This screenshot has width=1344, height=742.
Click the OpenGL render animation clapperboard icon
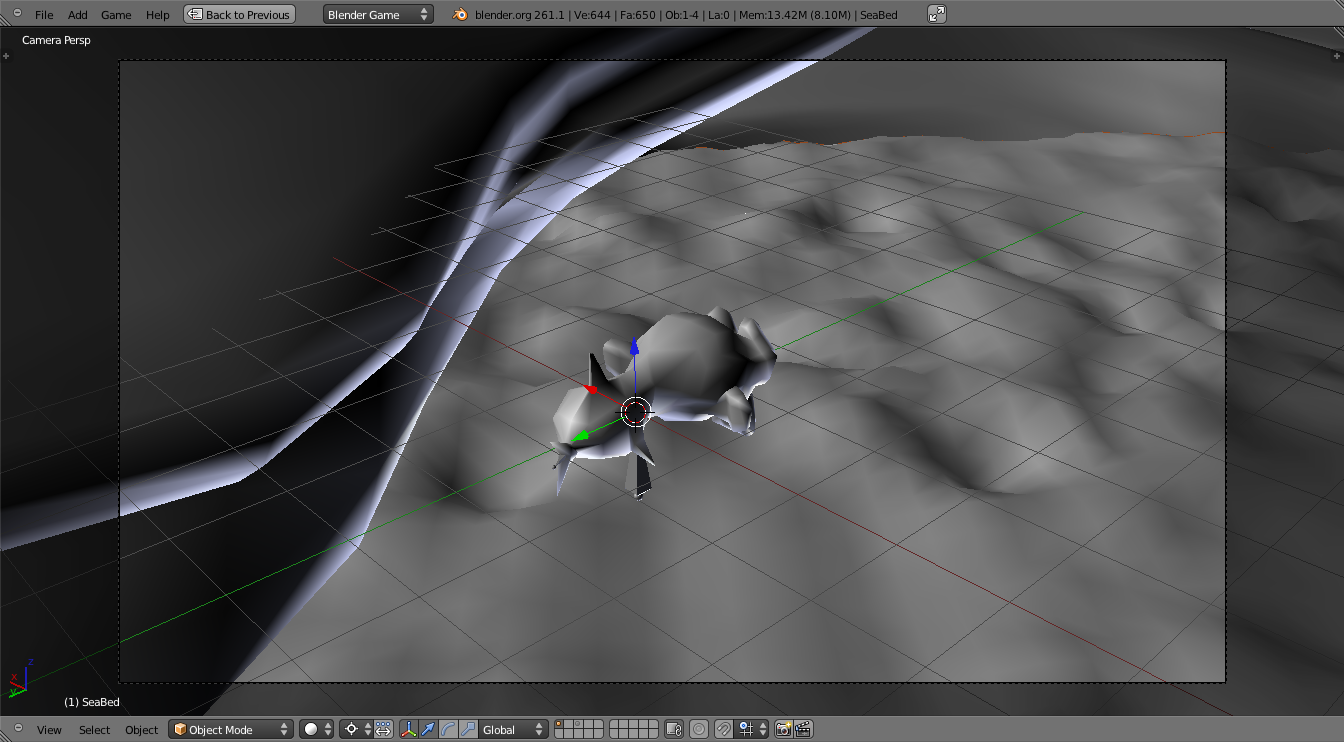(803, 729)
